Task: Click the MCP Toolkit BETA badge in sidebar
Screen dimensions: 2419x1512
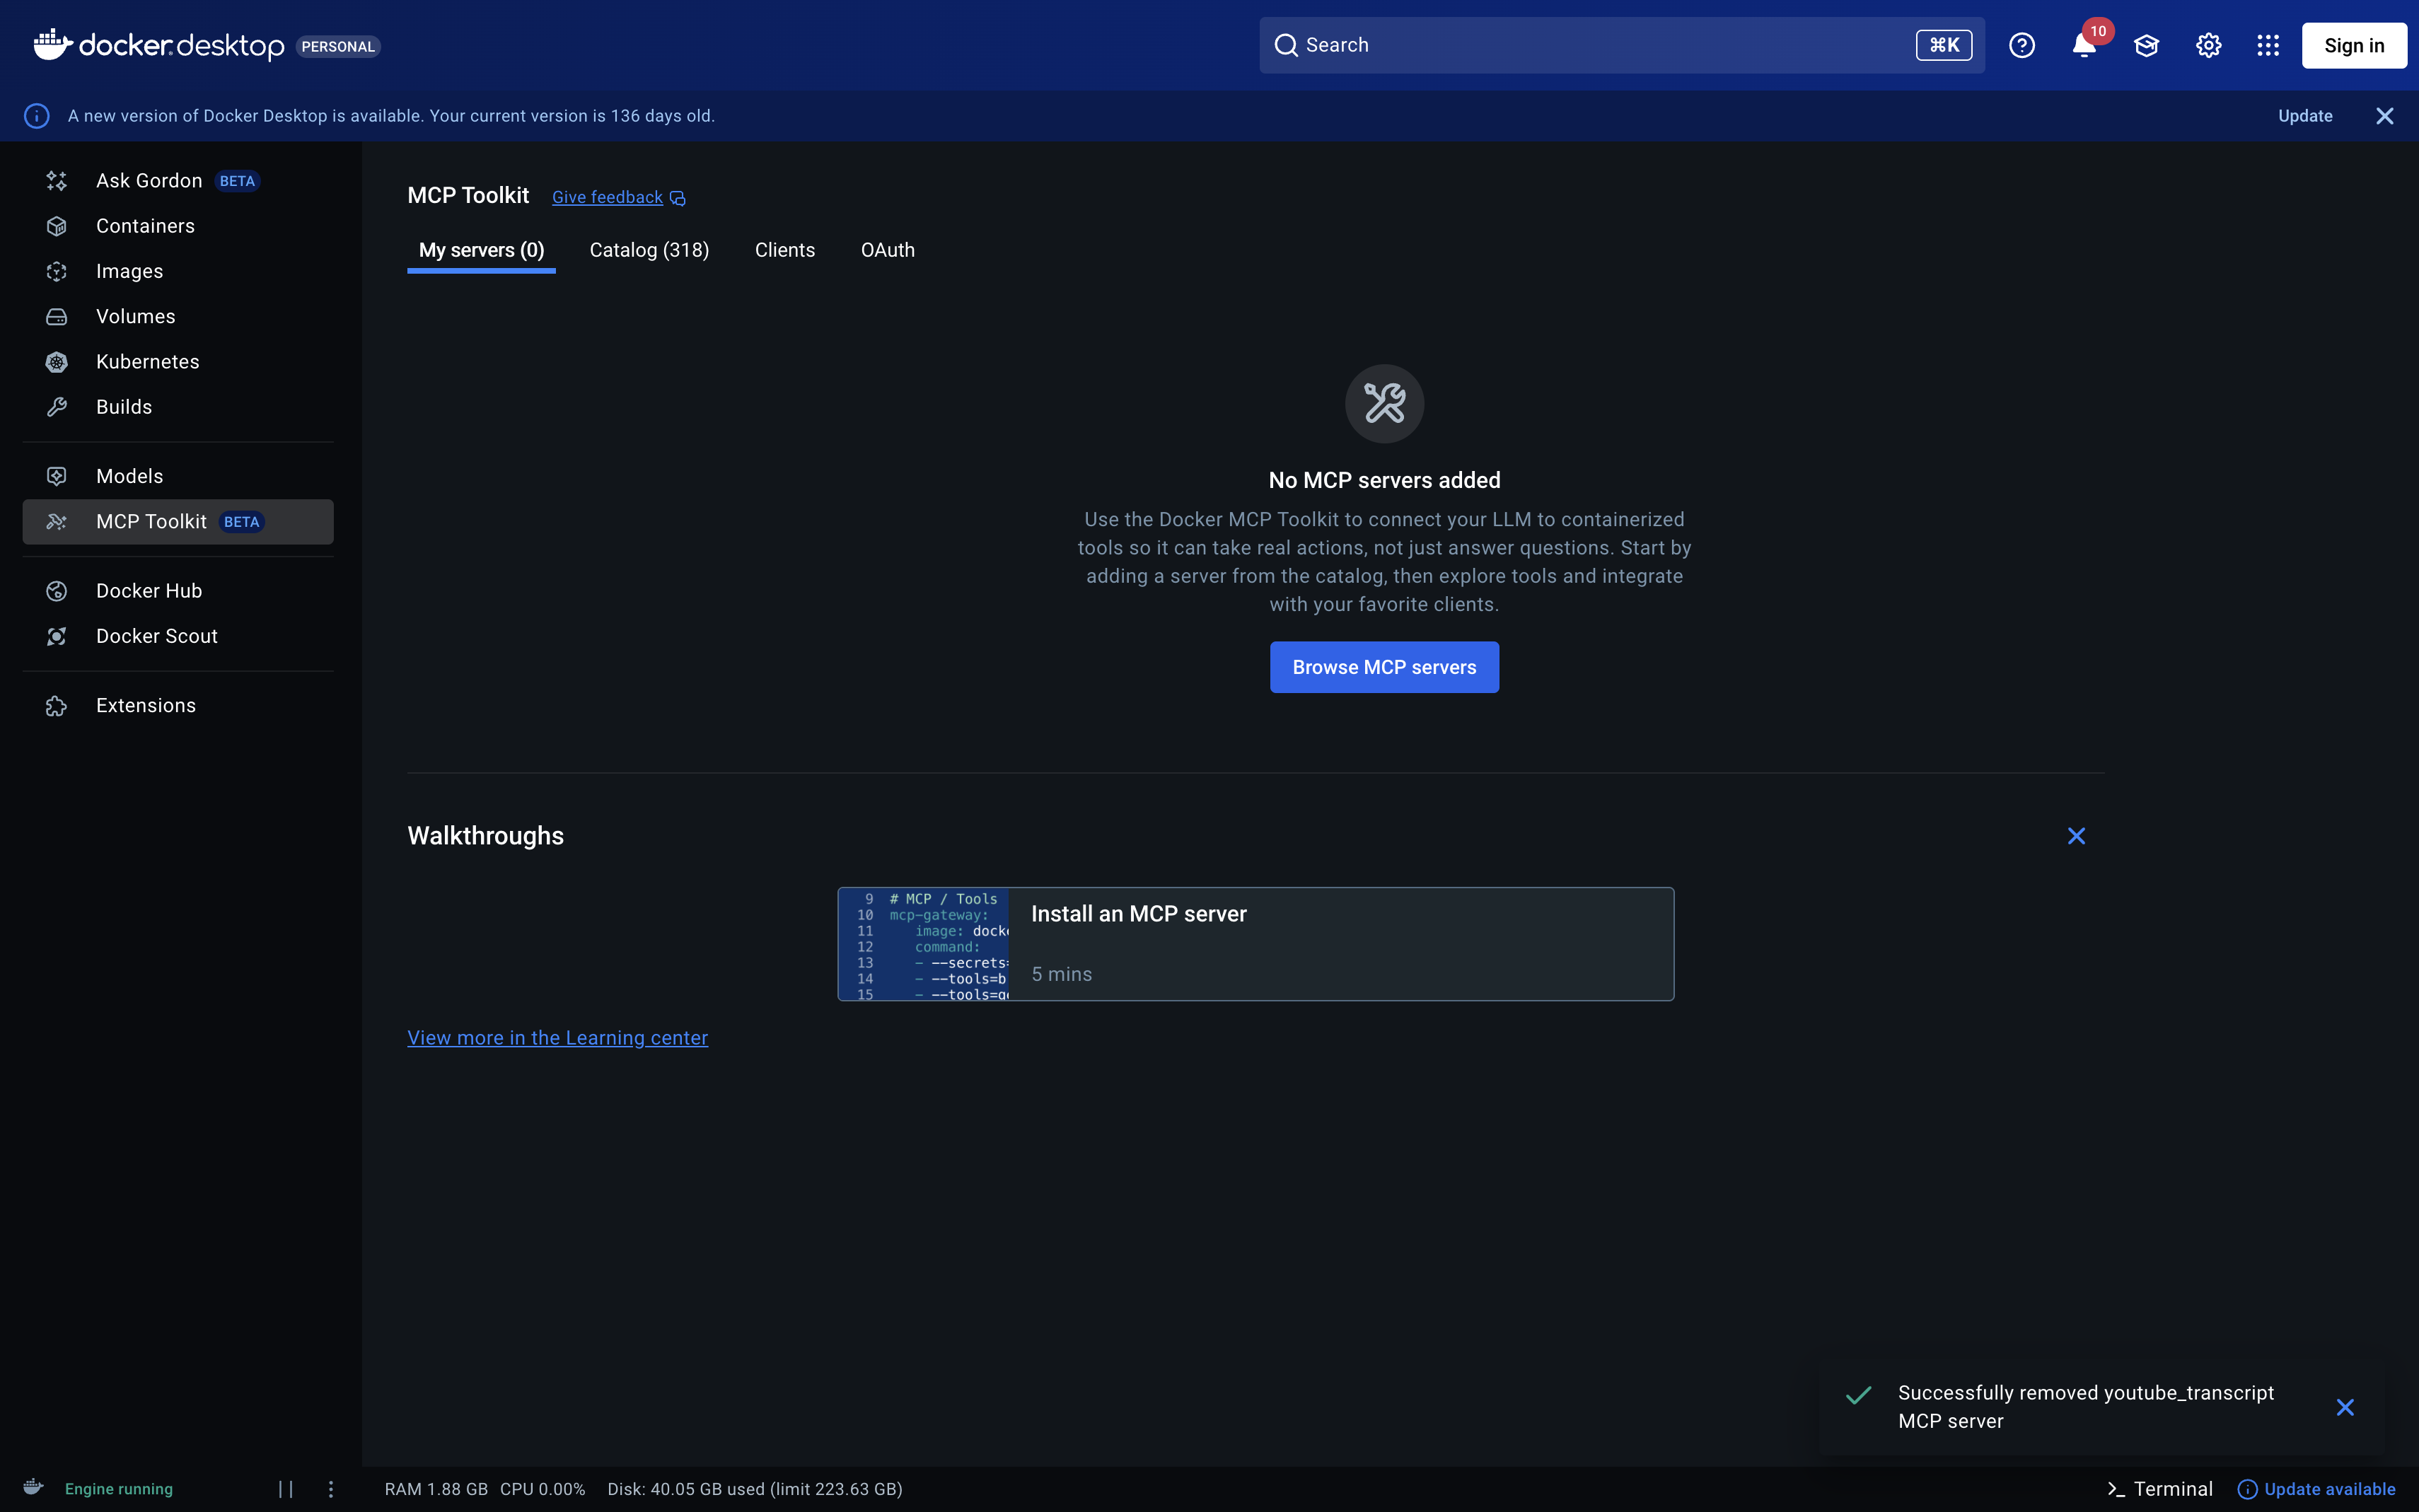Action: pyautogui.click(x=241, y=522)
